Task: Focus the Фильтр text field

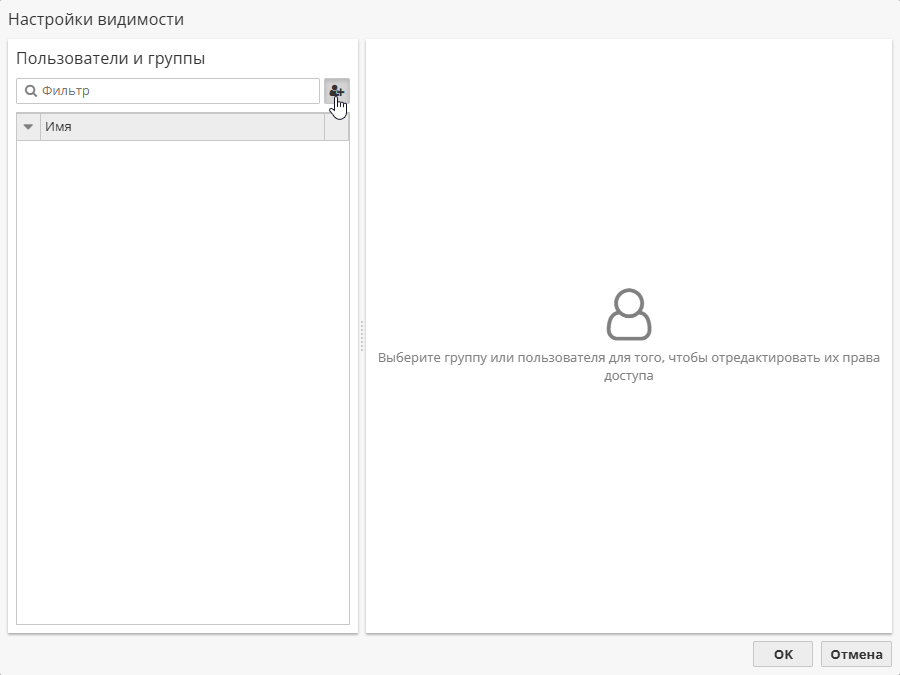Action: point(175,91)
